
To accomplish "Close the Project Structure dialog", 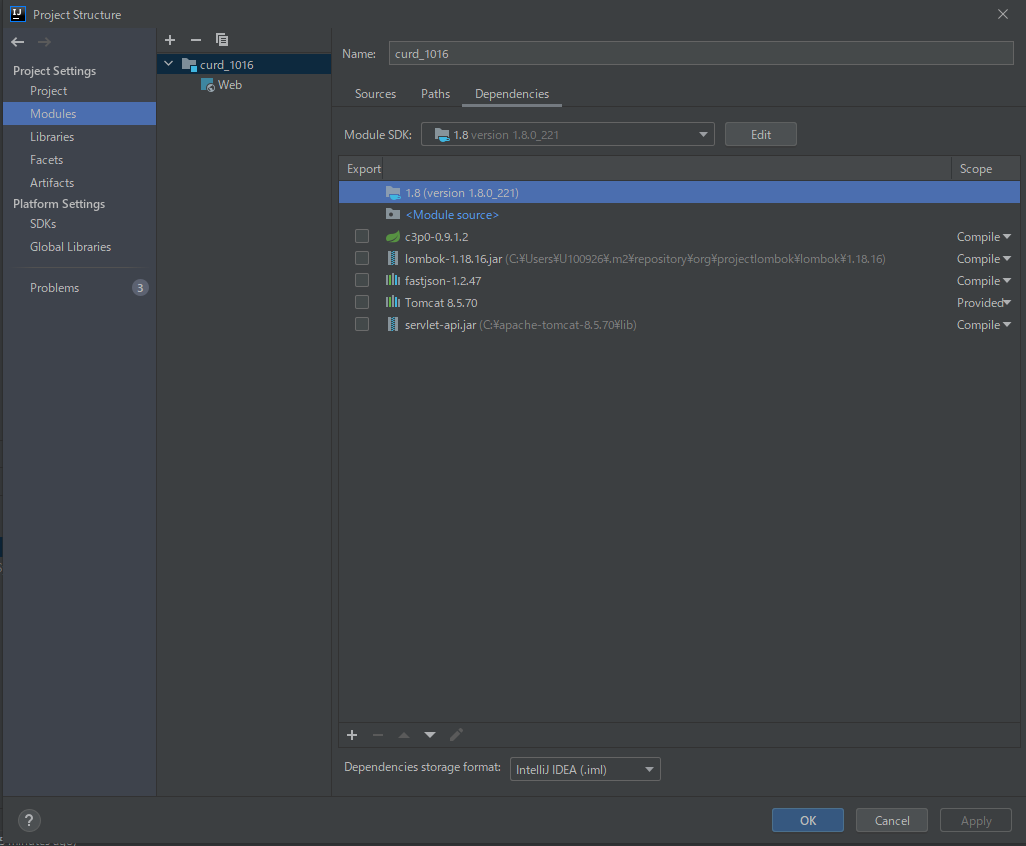I will point(1002,14).
